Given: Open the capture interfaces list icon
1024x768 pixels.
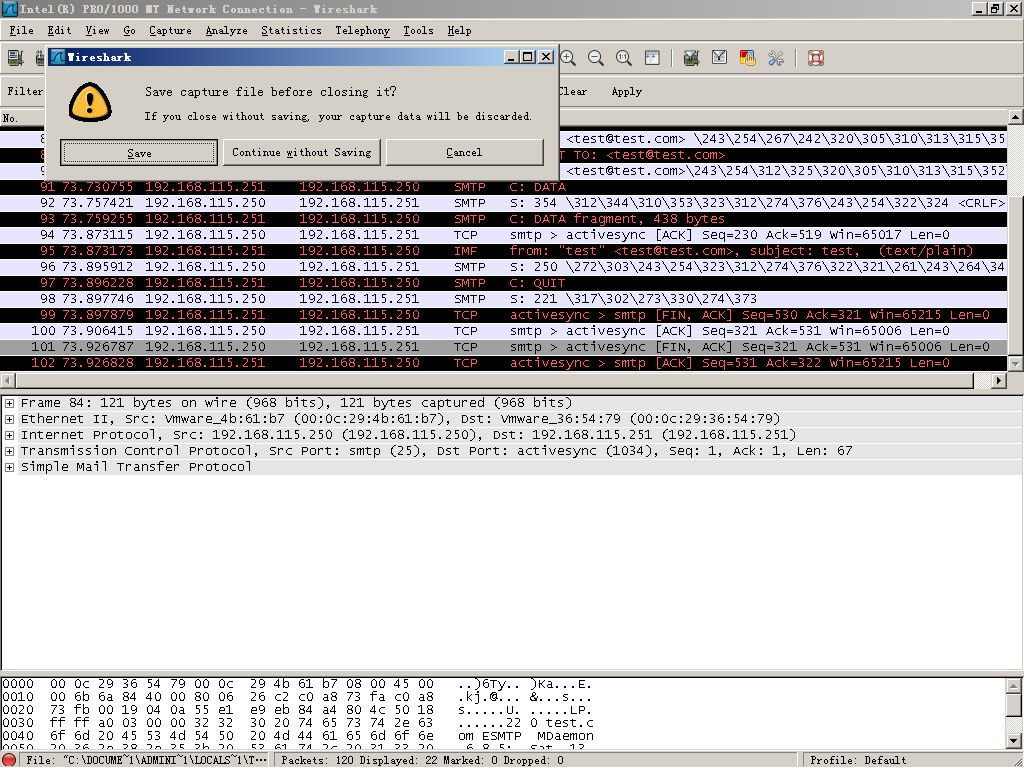Looking at the screenshot, I should [x=15, y=57].
